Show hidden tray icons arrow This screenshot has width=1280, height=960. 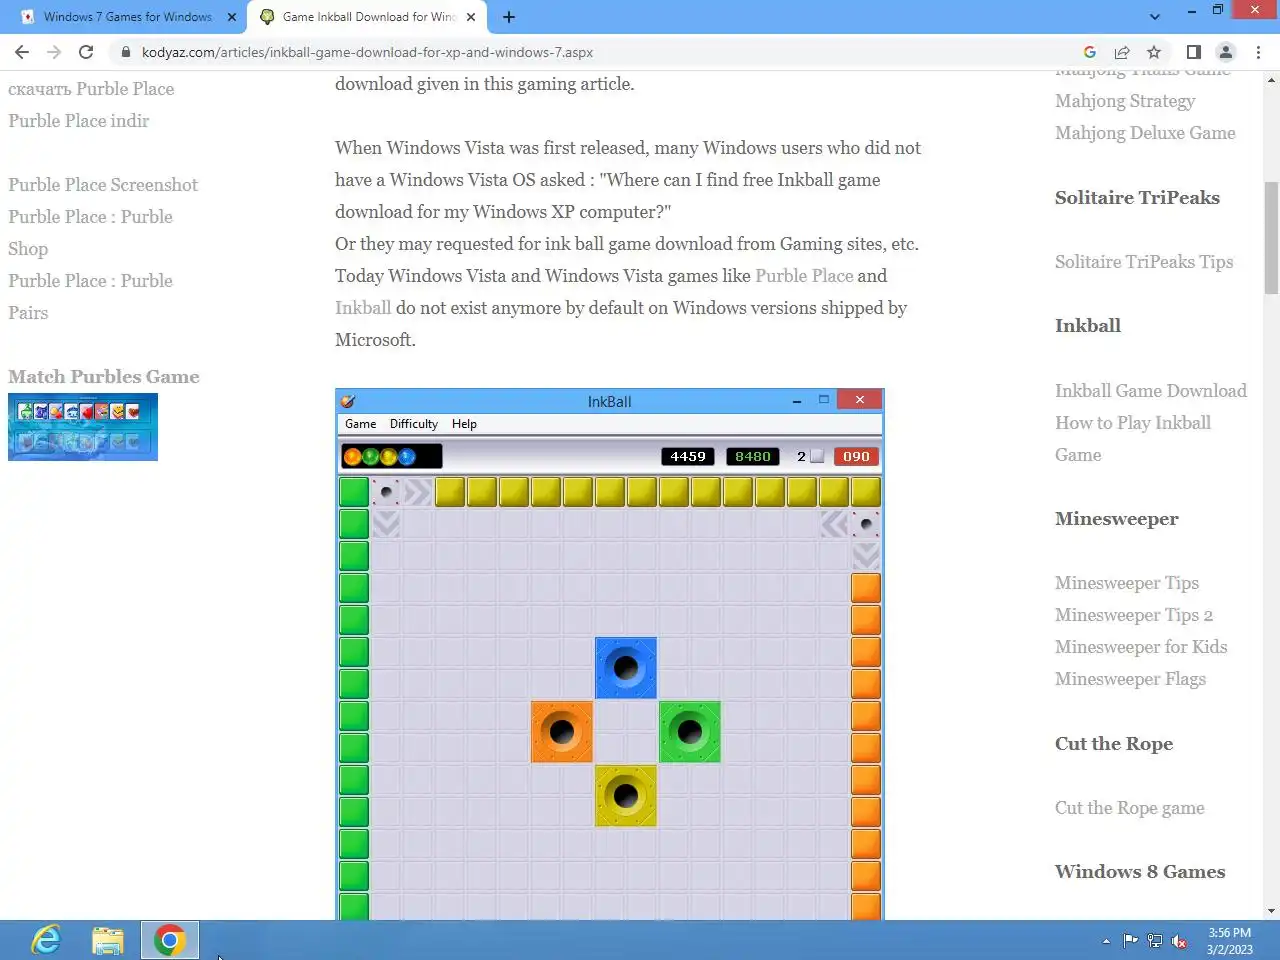click(x=1106, y=941)
